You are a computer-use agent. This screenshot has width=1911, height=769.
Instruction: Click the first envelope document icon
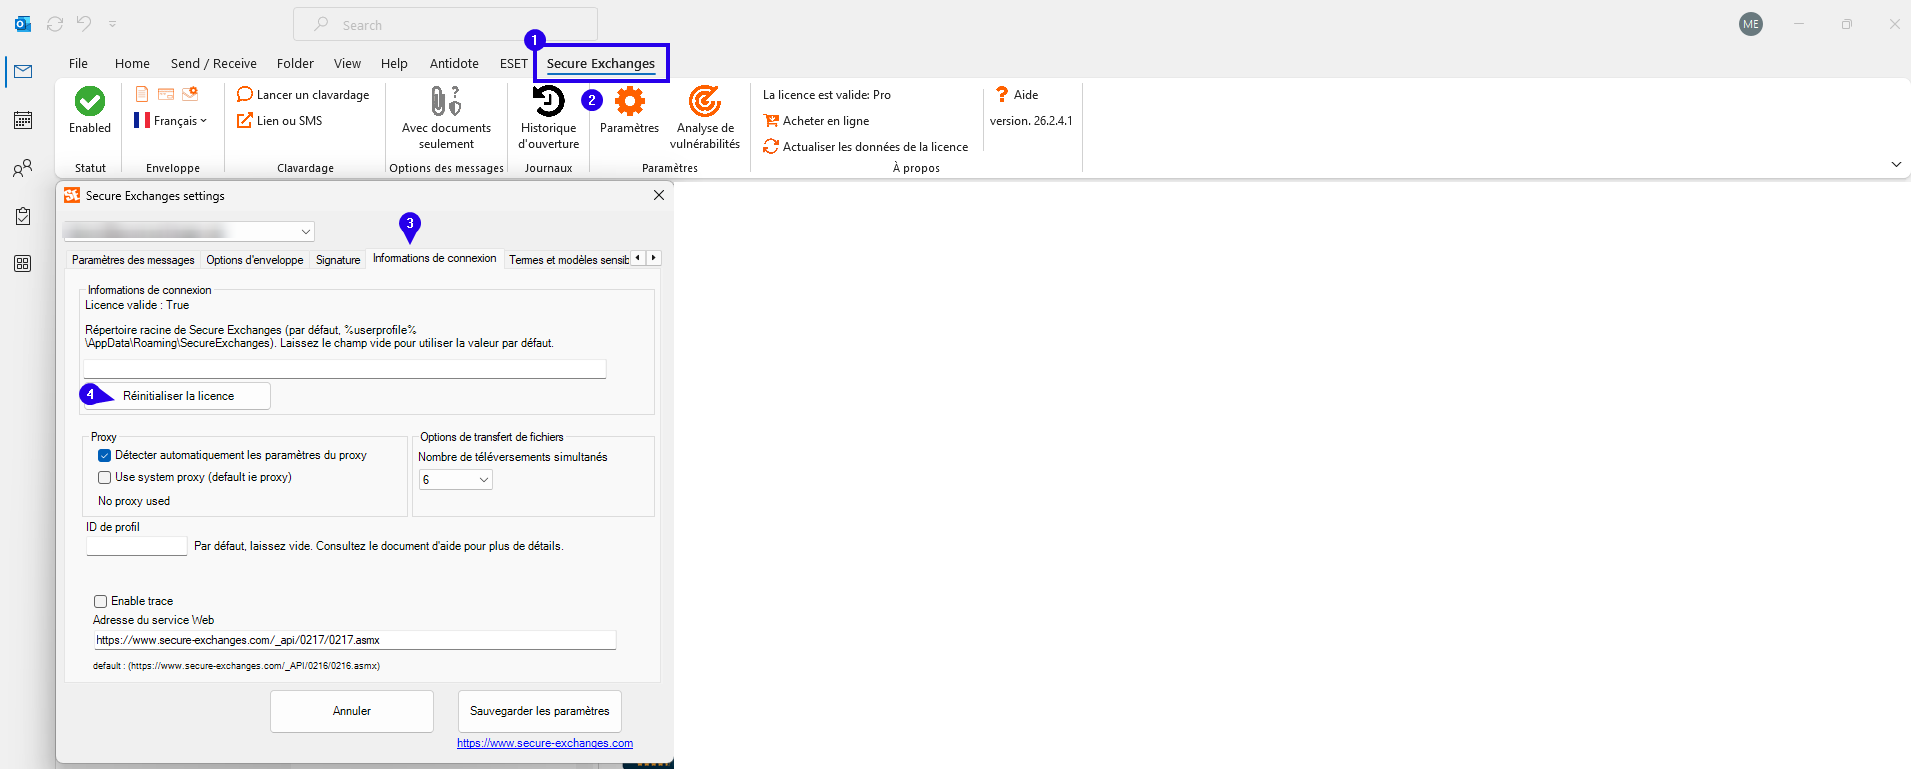tap(142, 94)
